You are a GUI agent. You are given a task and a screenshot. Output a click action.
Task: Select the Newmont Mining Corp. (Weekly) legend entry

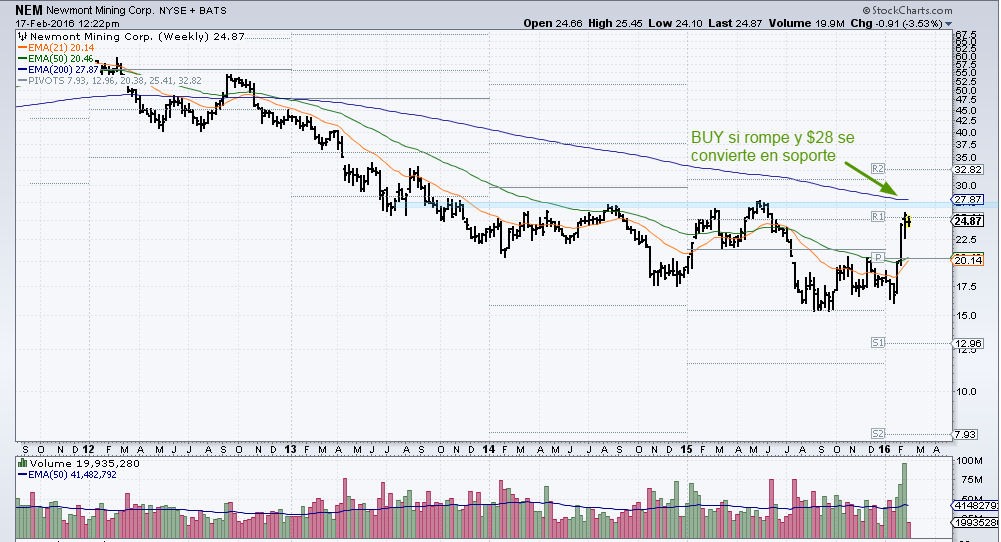click(x=137, y=36)
